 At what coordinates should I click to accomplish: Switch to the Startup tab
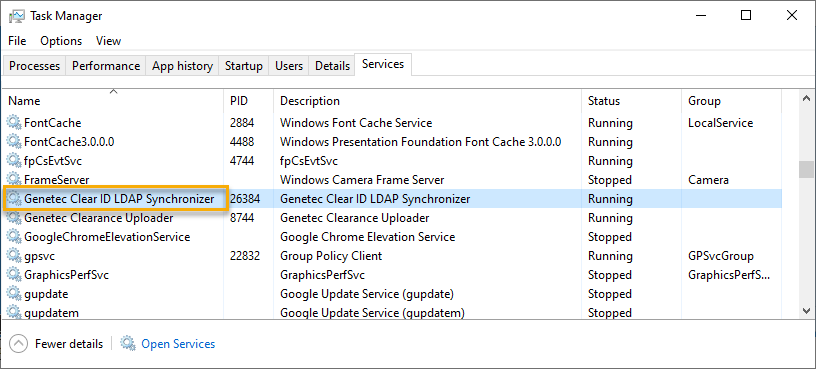point(244,66)
